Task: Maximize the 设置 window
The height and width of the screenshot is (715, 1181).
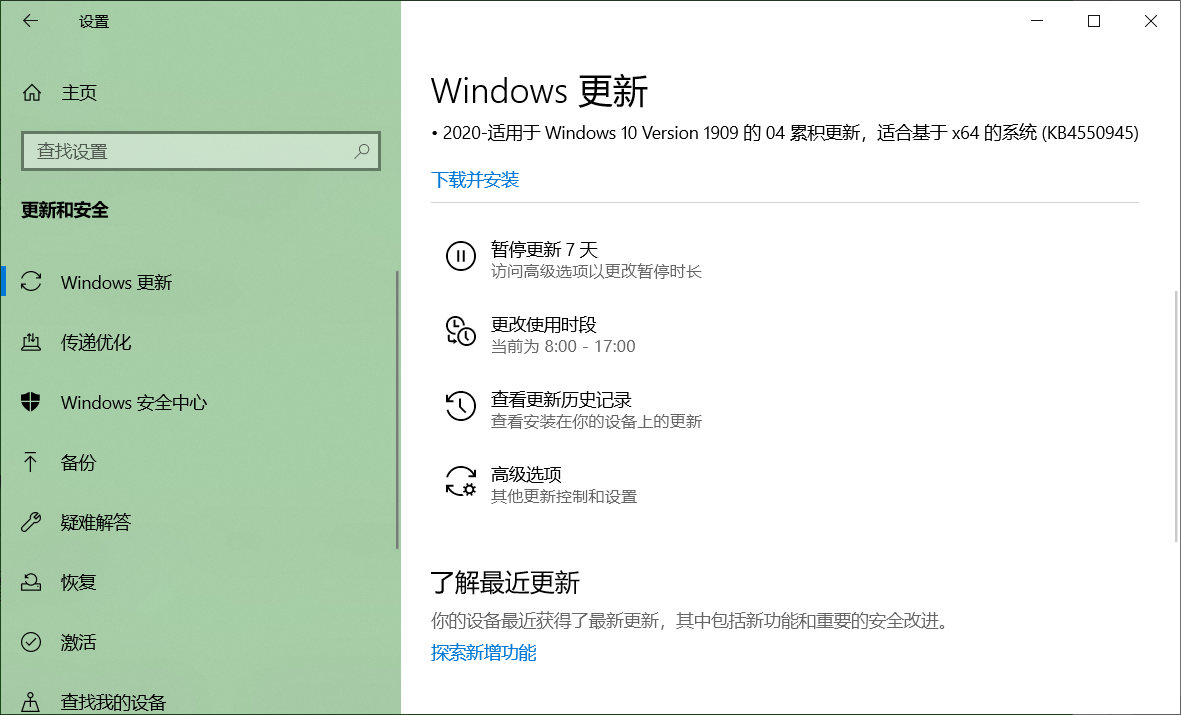Action: coord(1094,21)
